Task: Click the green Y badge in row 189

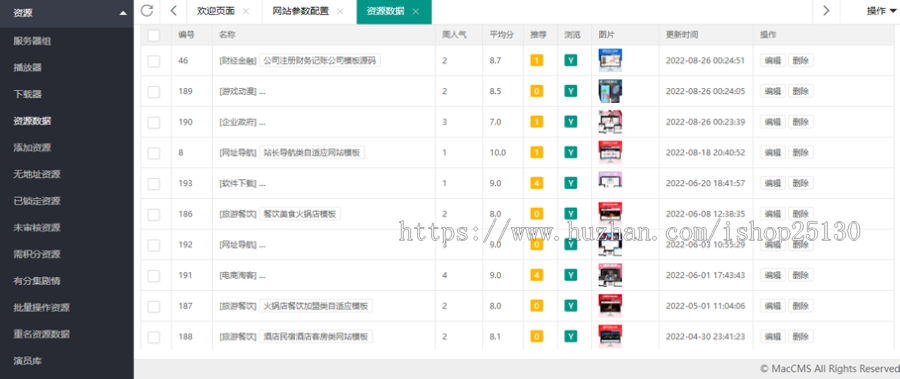Action: [571, 91]
